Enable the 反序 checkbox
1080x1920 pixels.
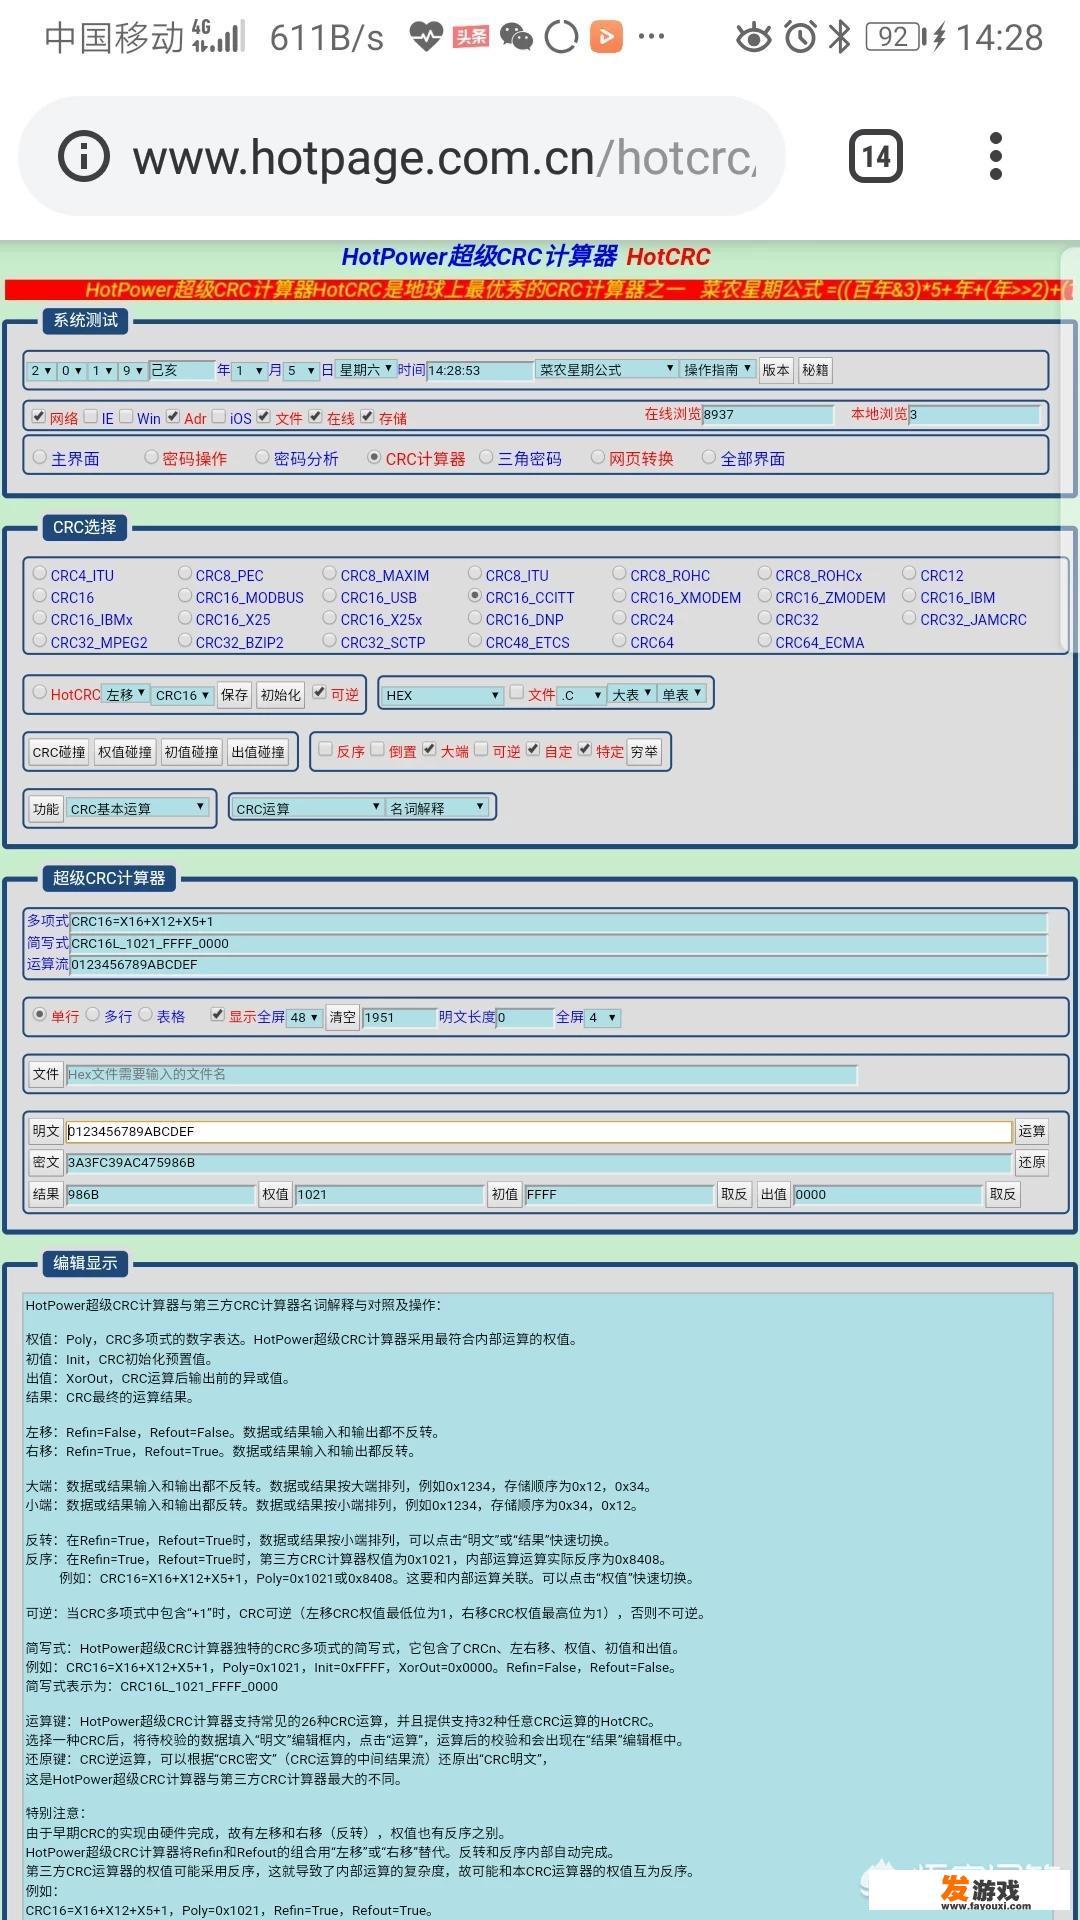[325, 749]
